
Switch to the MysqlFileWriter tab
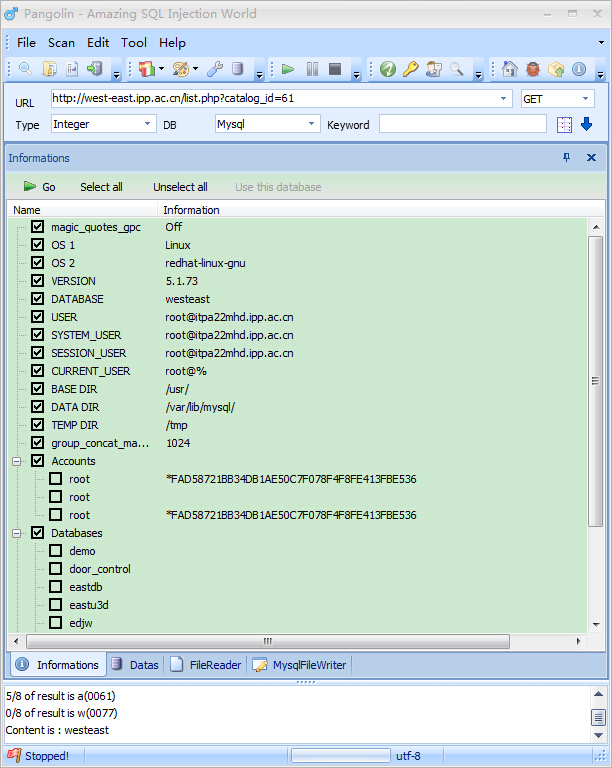300,665
